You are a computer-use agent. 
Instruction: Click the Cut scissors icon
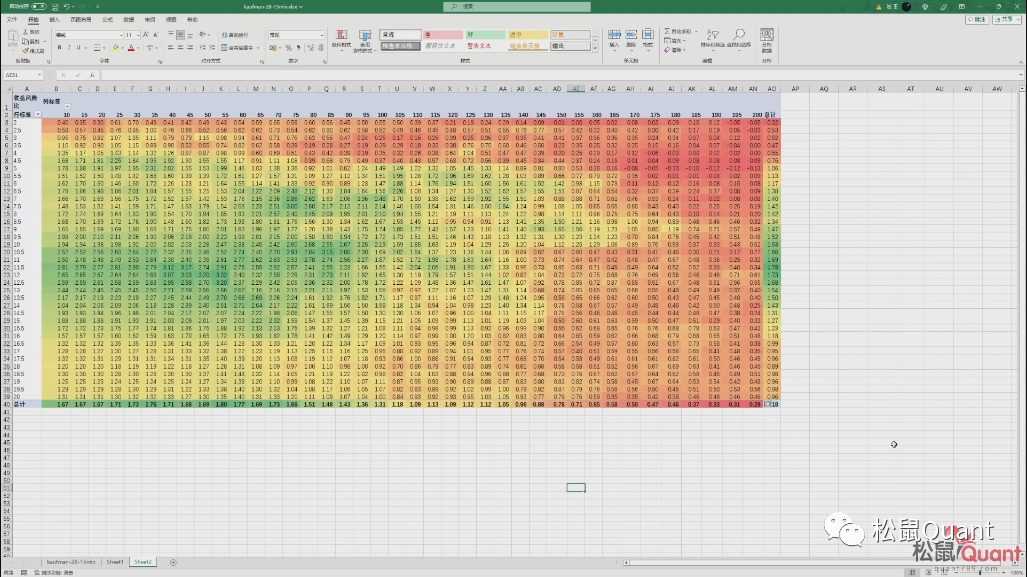coord(26,32)
